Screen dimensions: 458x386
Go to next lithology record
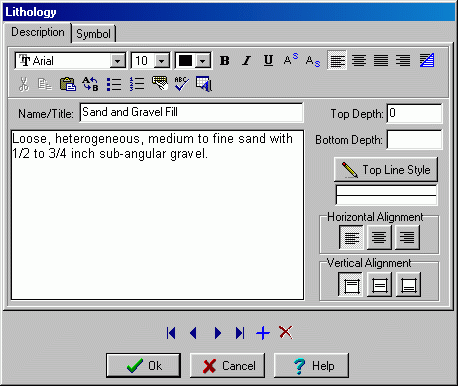point(218,333)
